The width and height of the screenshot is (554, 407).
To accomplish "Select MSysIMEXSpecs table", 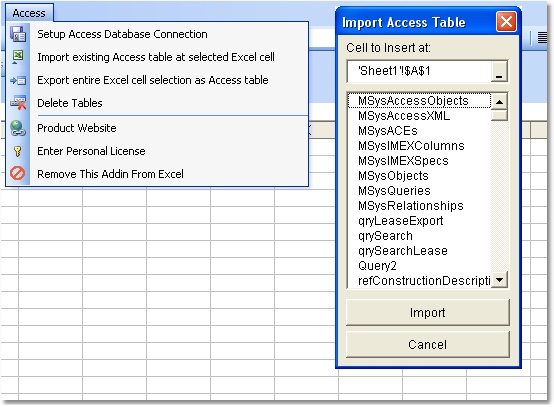I will click(419, 161).
